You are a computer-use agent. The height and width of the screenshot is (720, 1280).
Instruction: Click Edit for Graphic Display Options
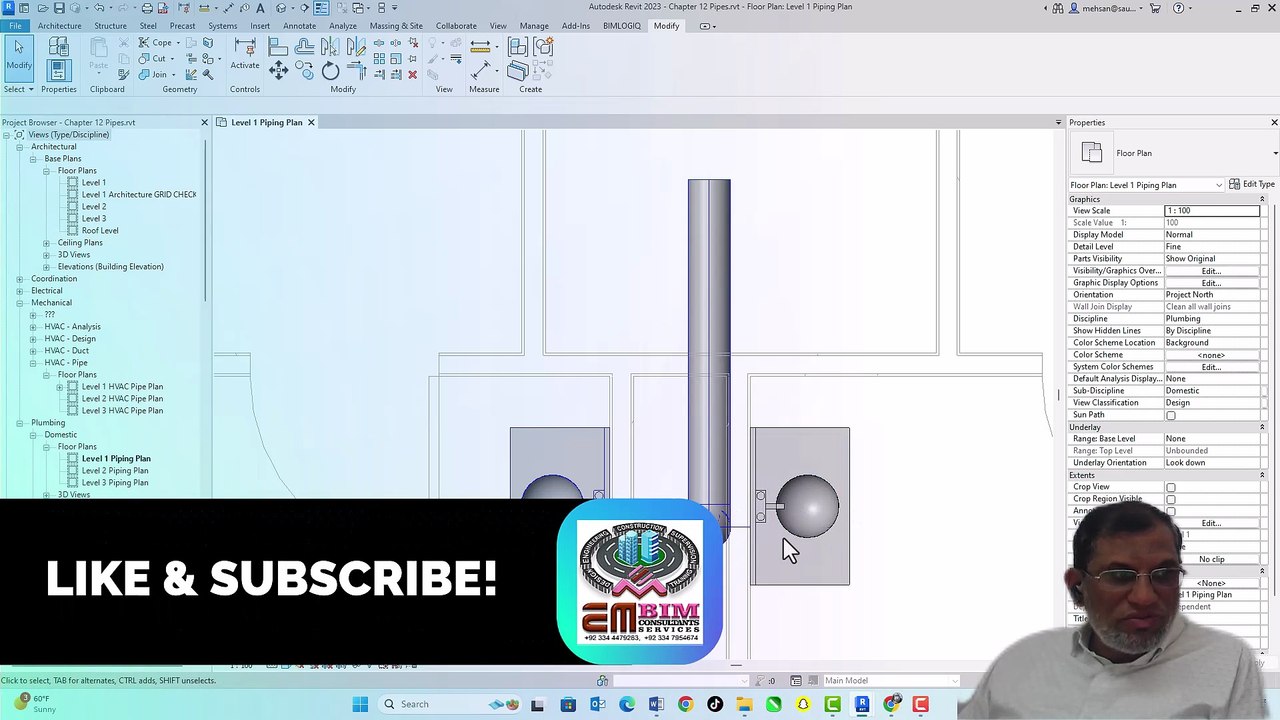(x=1211, y=283)
